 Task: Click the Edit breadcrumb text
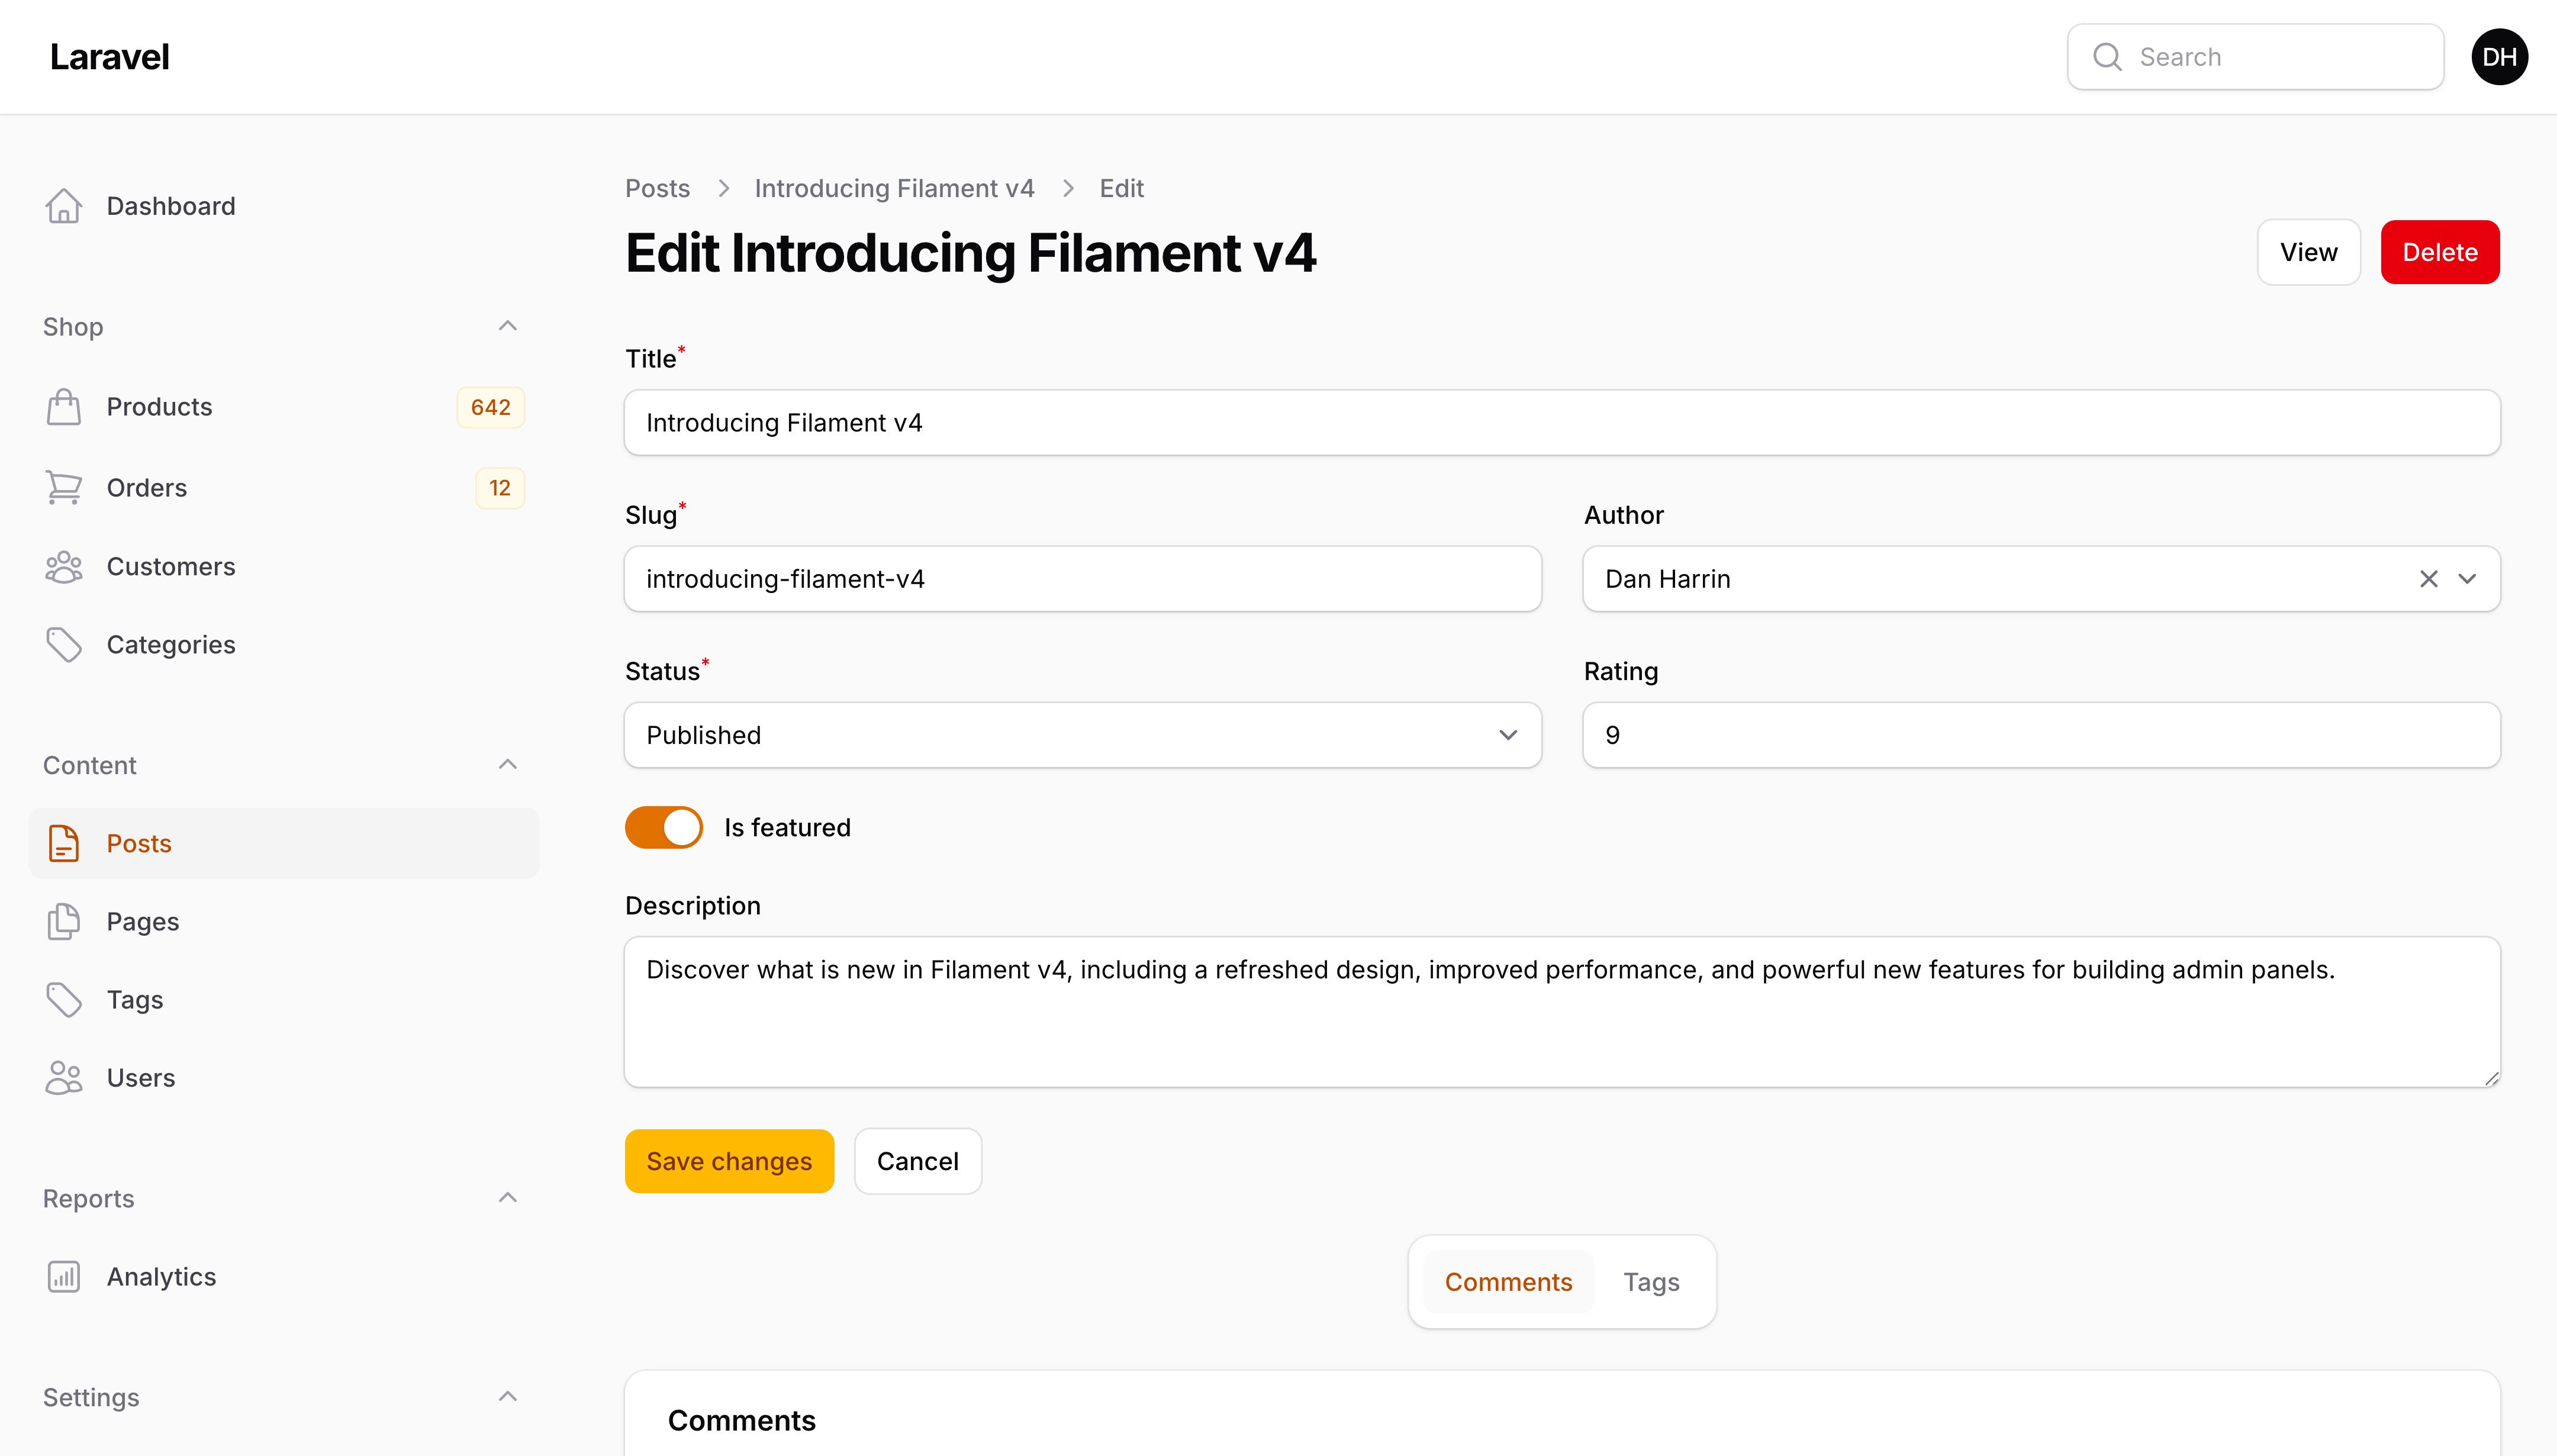coord(1121,188)
